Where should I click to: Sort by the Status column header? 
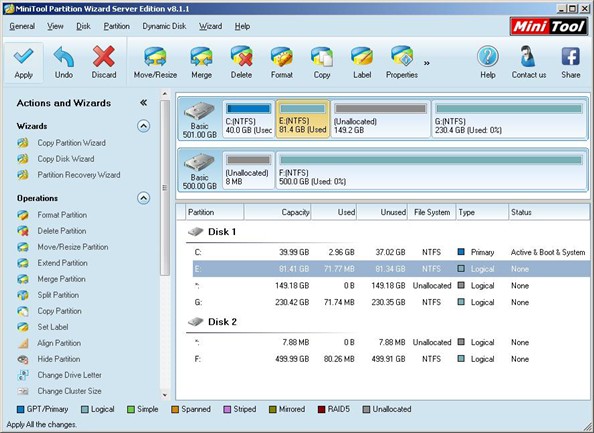(549, 212)
